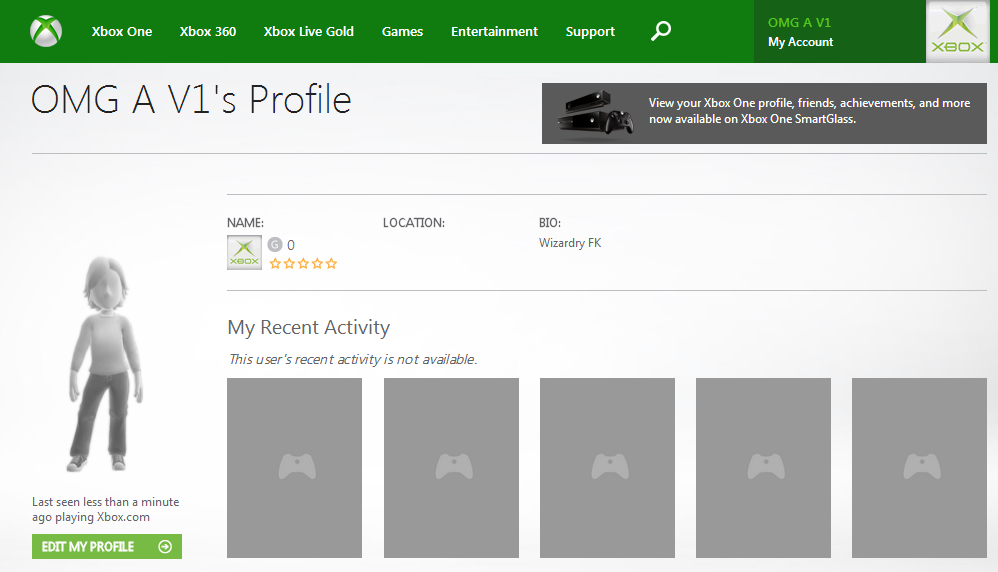The image size is (998, 572).
Task: Click the Xbox sphere logo
Action: 46,31
